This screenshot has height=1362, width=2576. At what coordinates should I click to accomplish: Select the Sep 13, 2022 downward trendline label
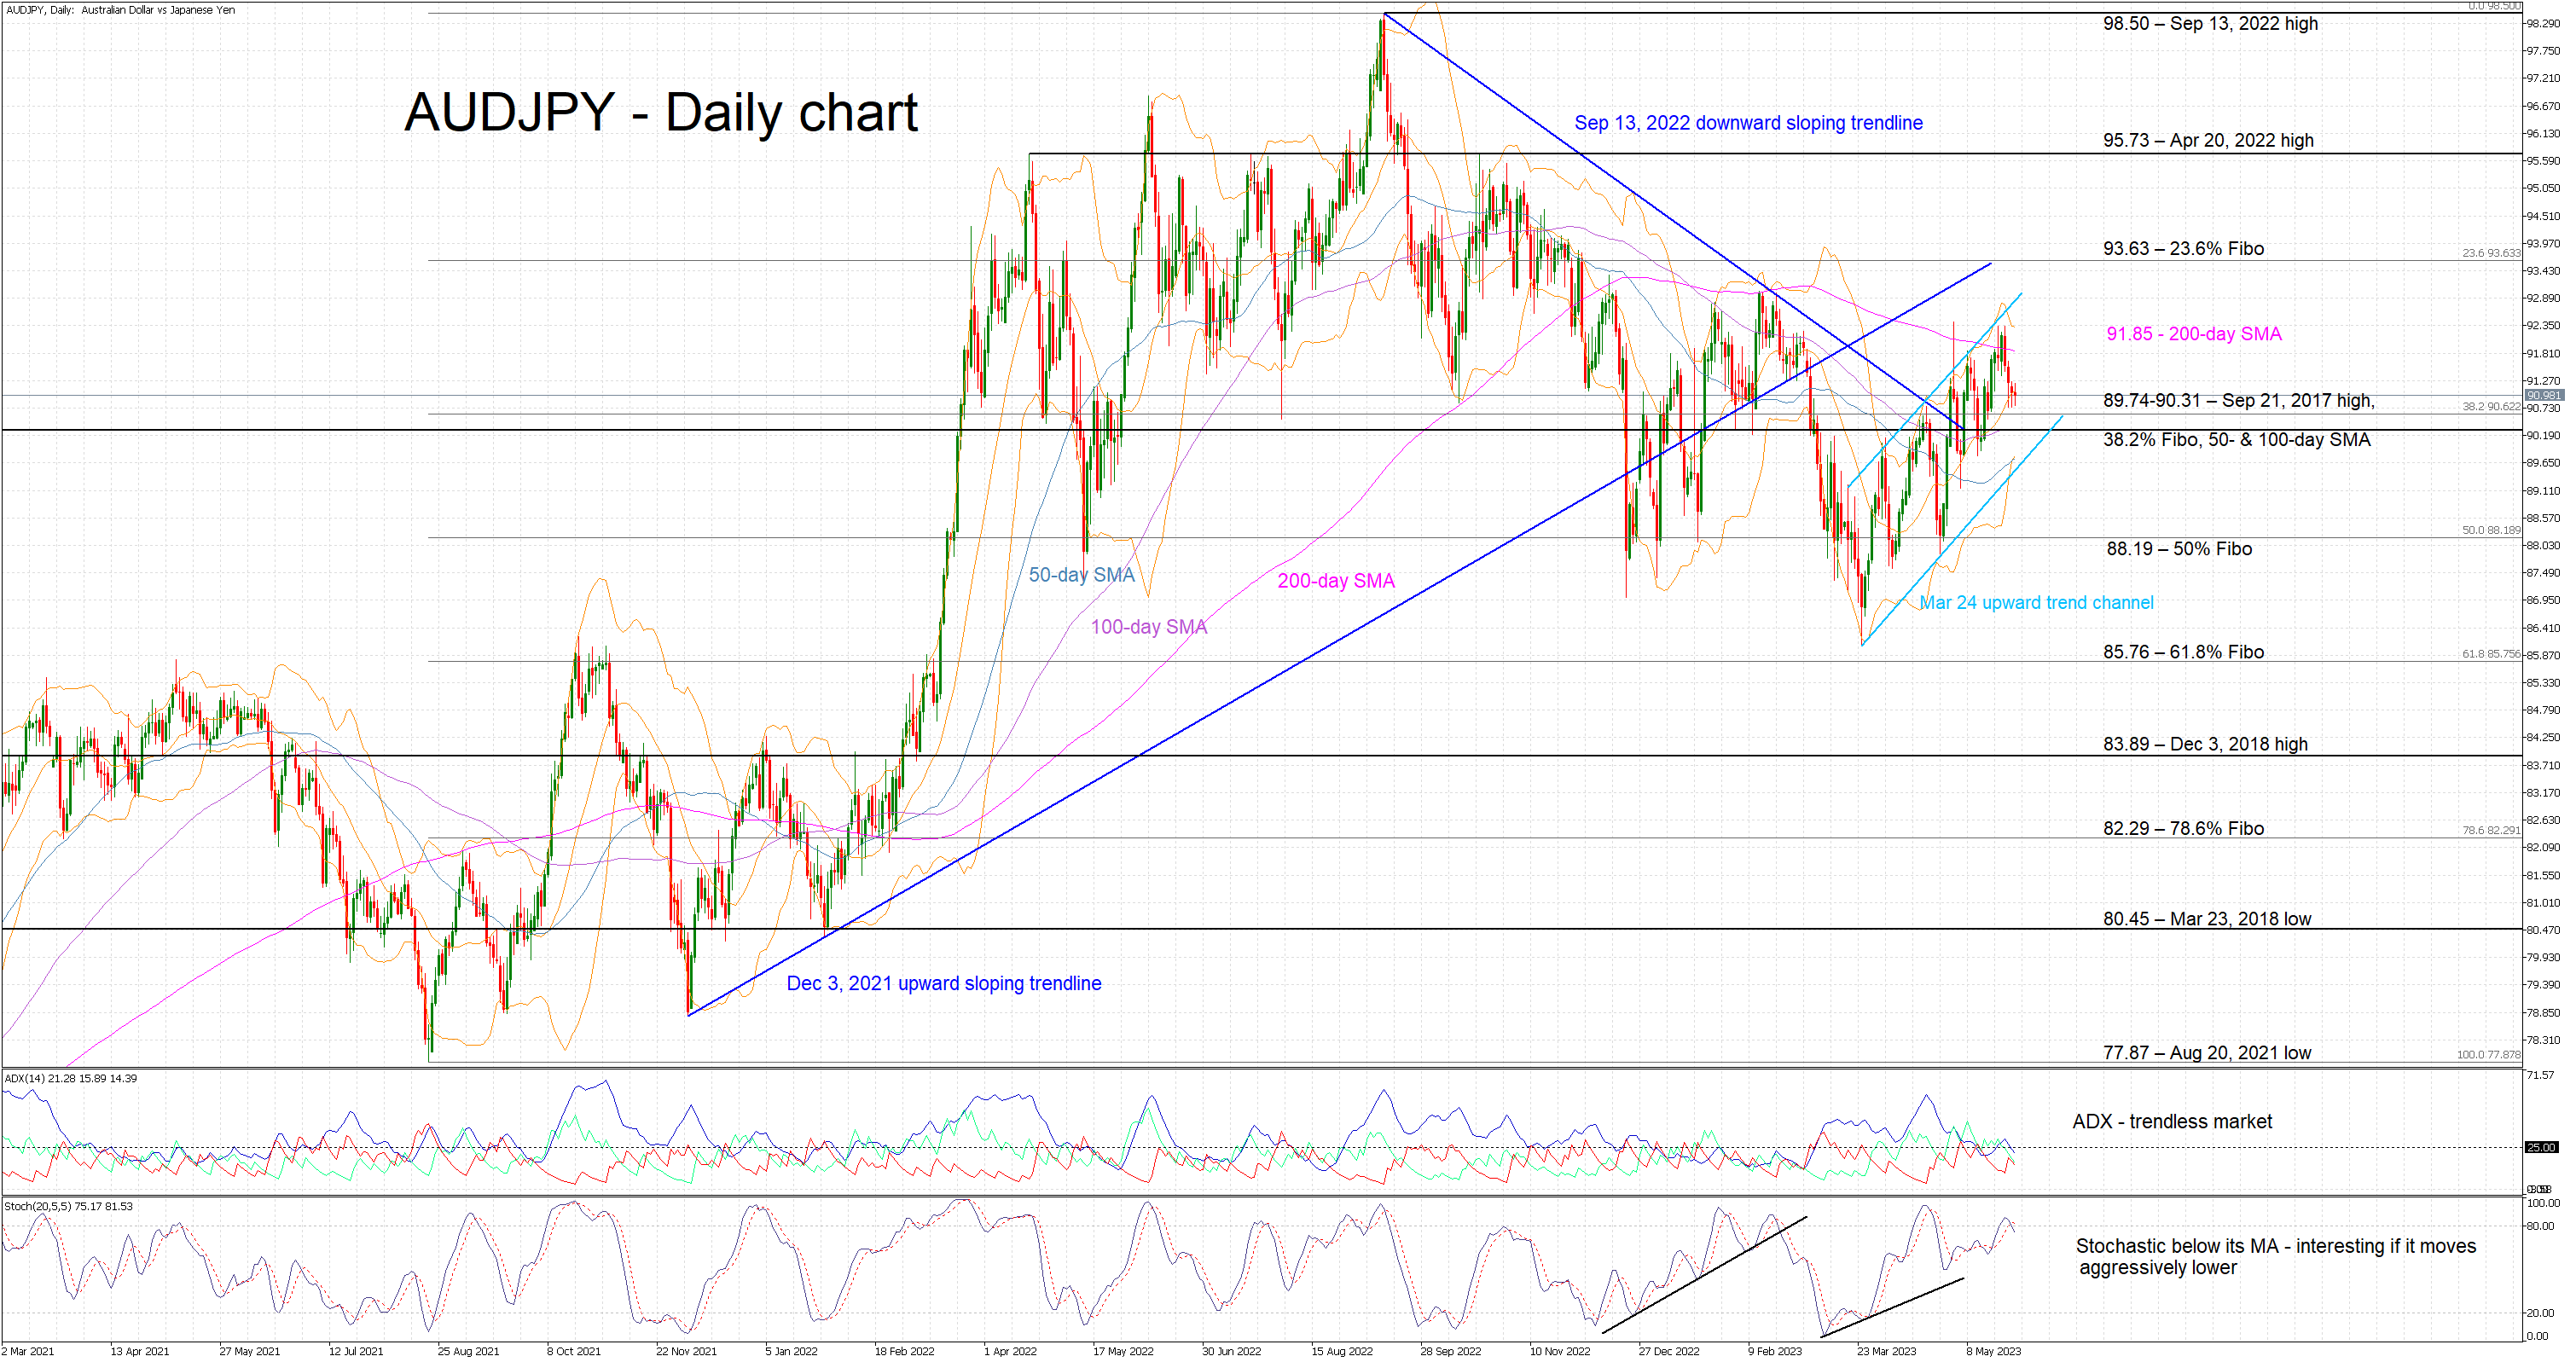tap(1747, 123)
